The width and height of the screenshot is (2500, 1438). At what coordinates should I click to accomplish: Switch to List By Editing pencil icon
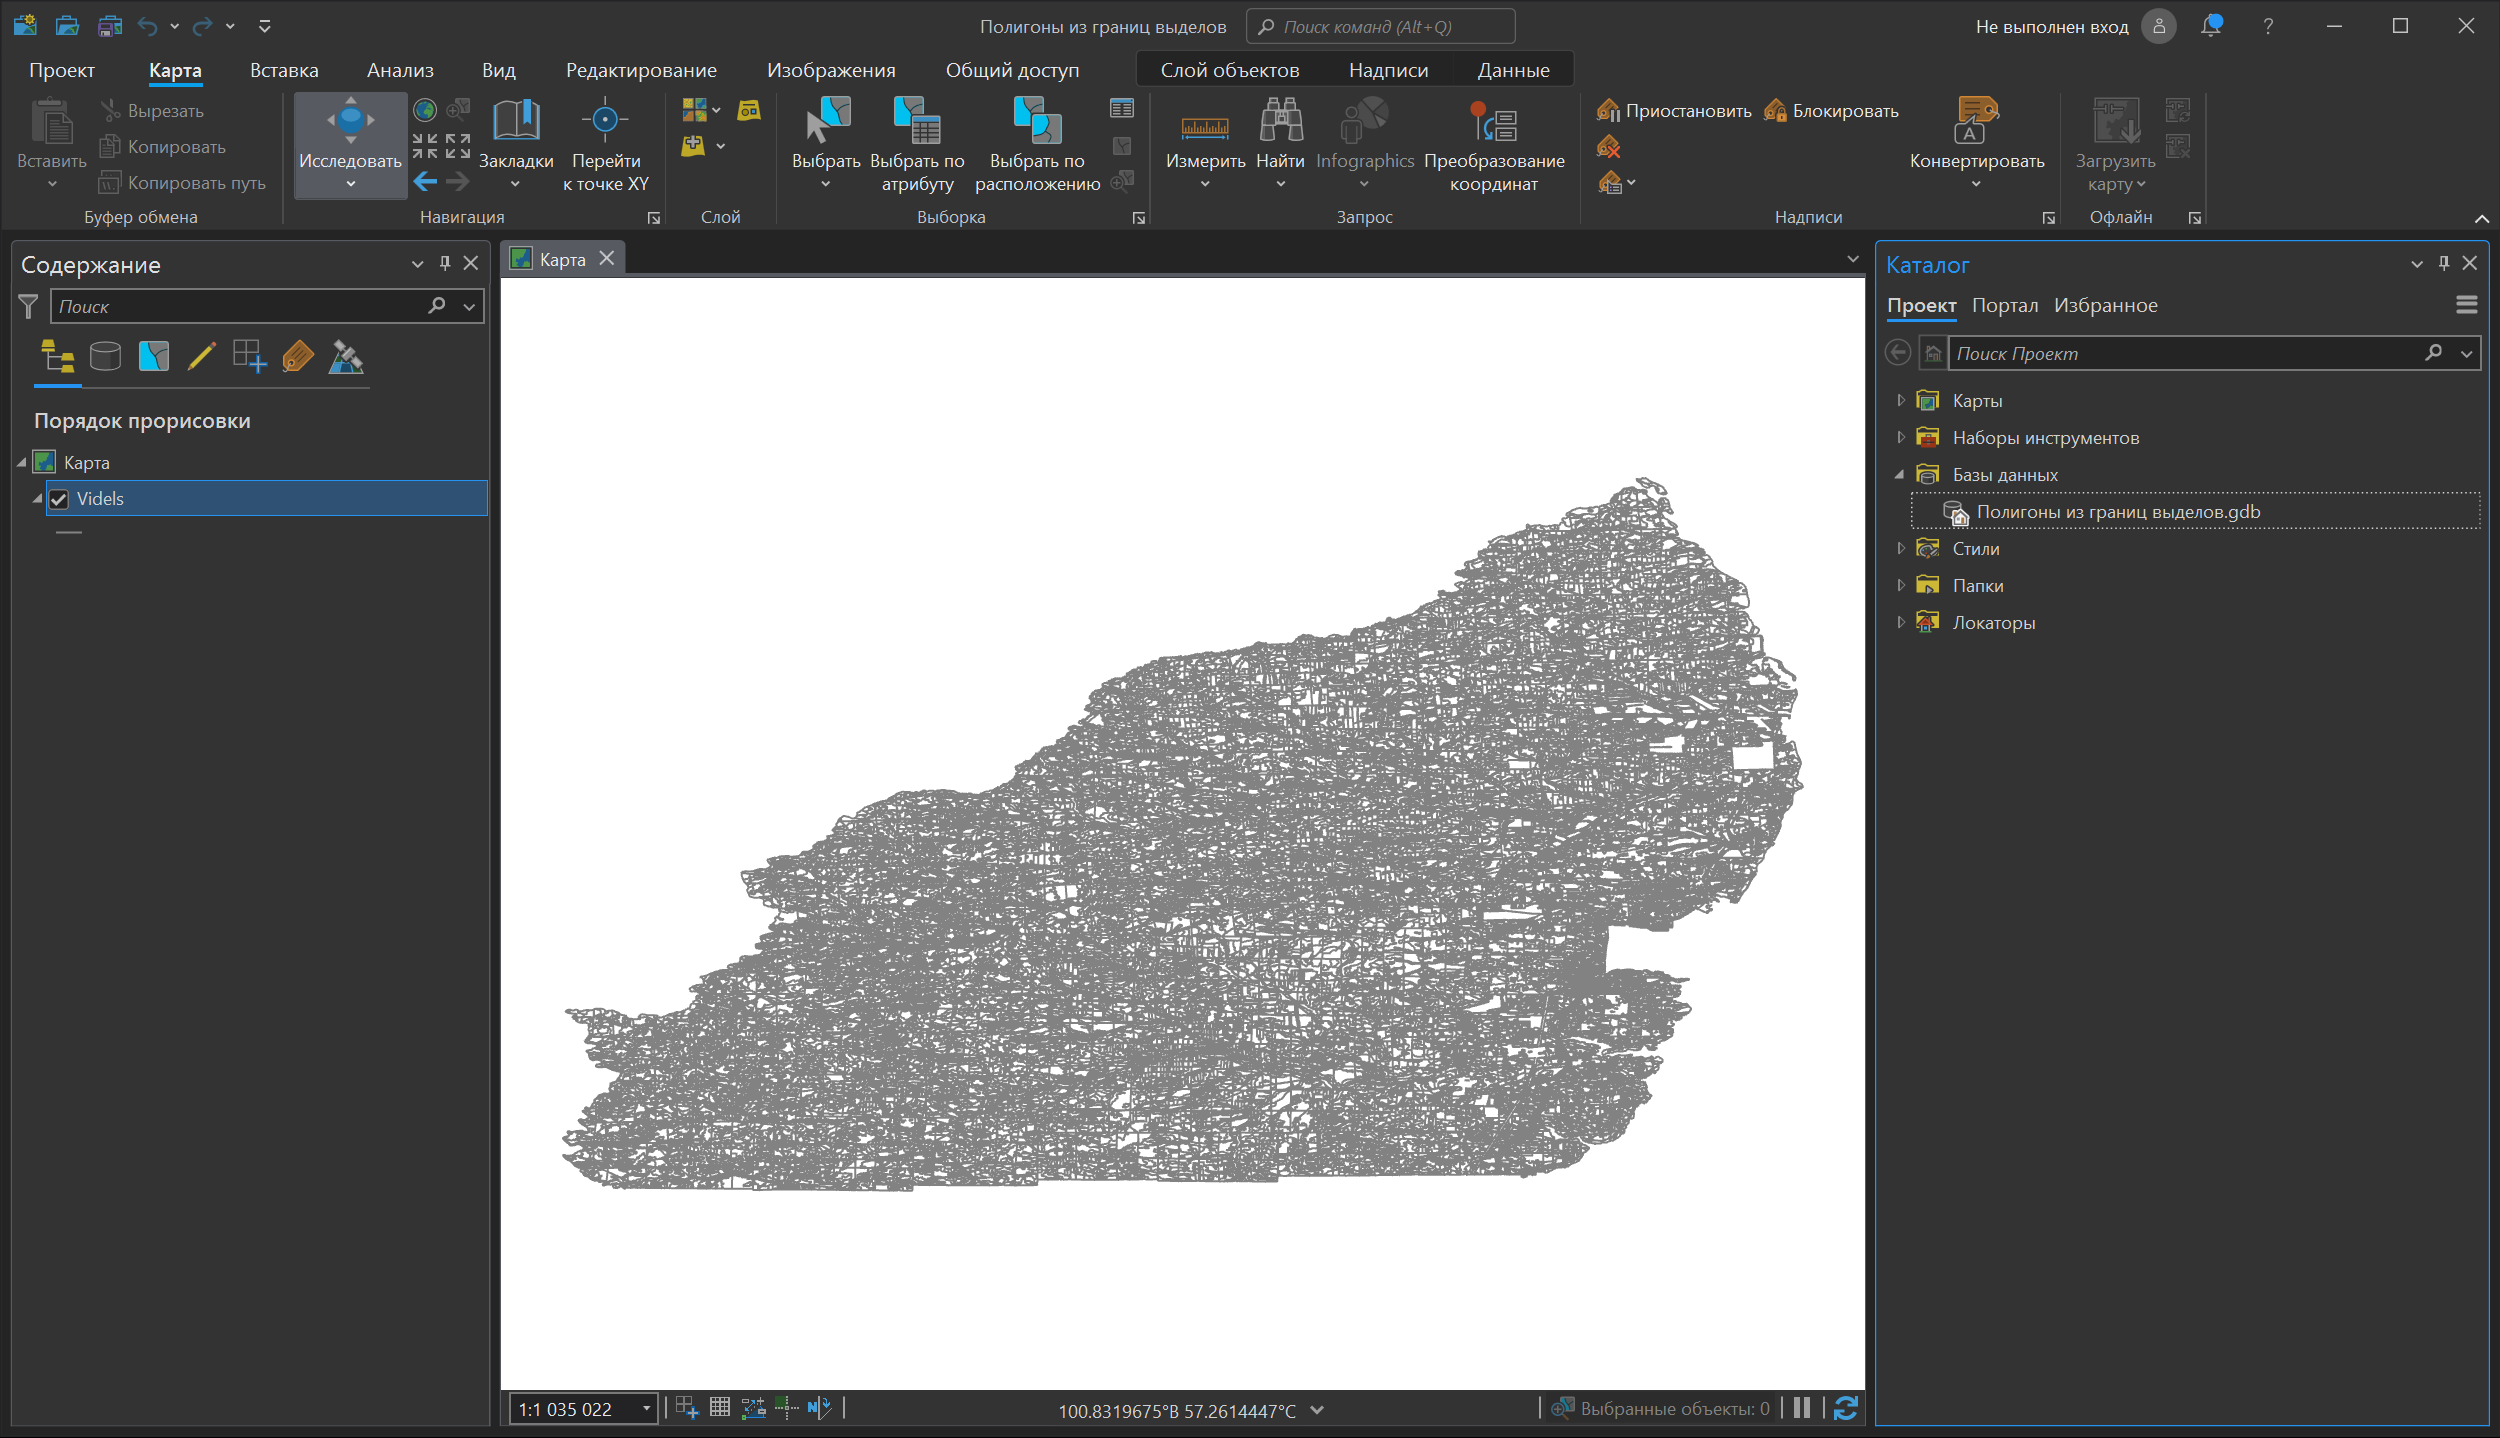[x=201, y=356]
